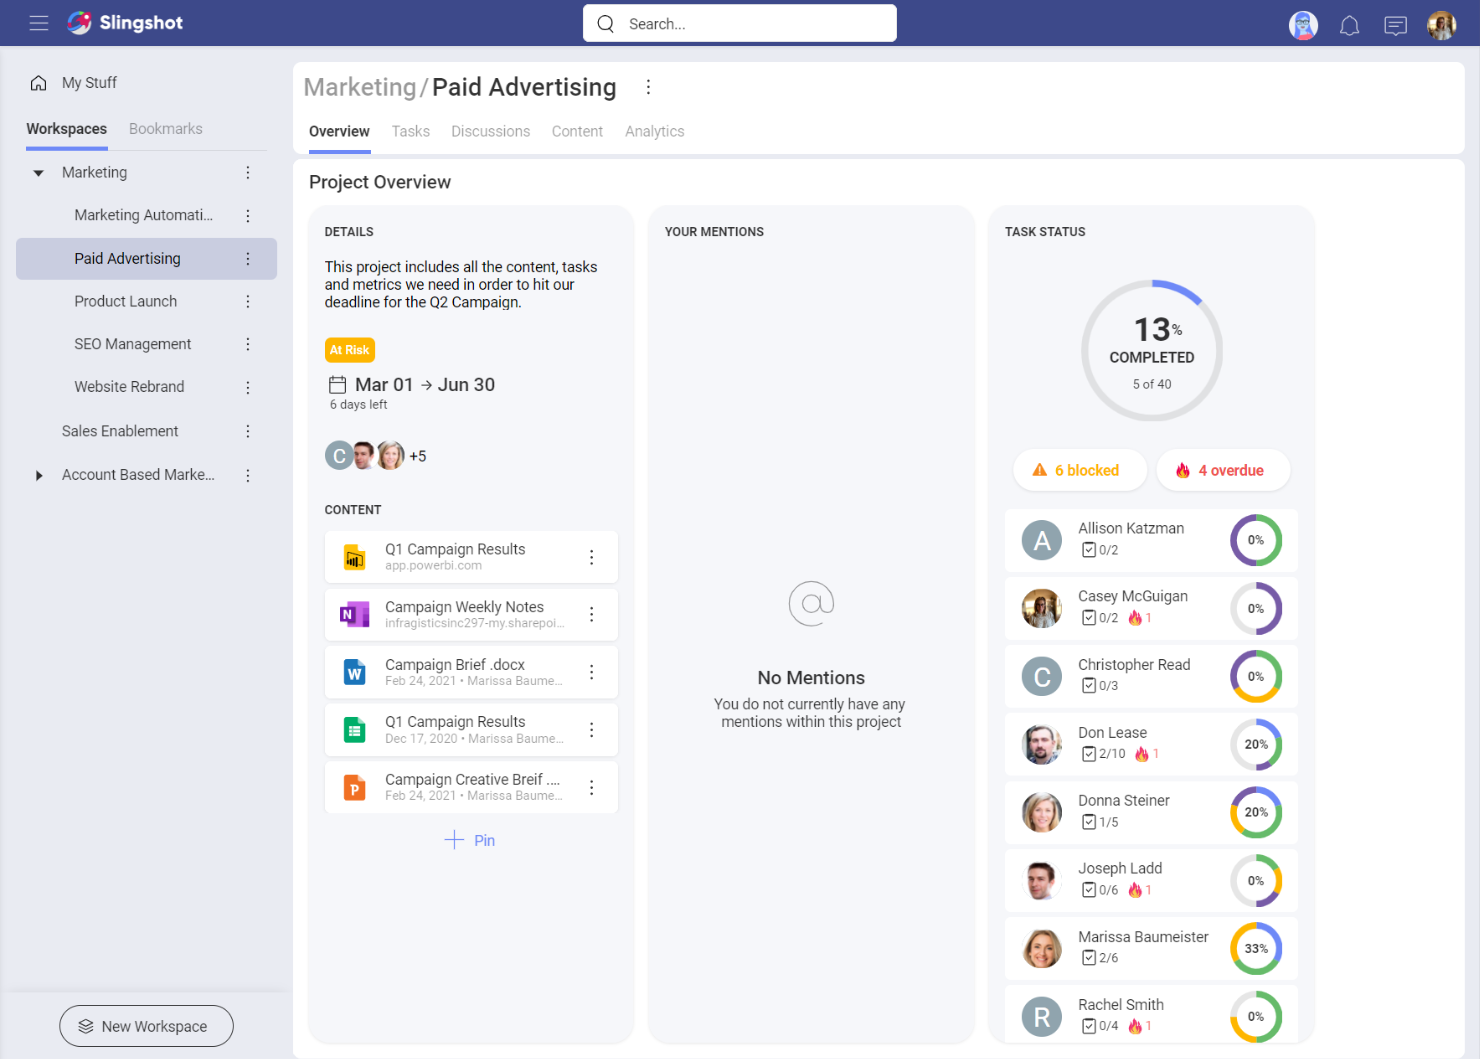This screenshot has width=1480, height=1059.
Task: Click the 6 blocked status filter
Action: (x=1079, y=470)
